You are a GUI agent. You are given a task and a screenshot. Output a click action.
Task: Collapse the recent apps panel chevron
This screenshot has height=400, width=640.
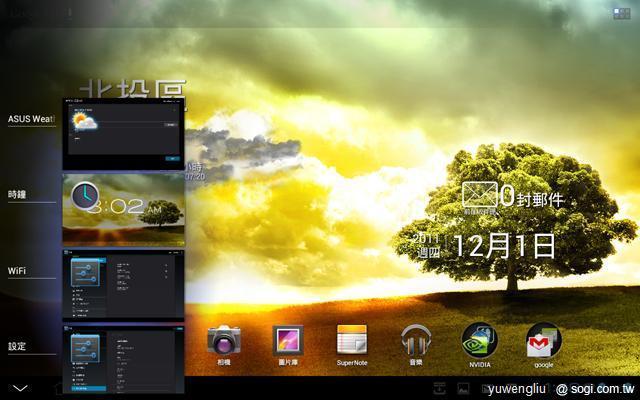19,388
